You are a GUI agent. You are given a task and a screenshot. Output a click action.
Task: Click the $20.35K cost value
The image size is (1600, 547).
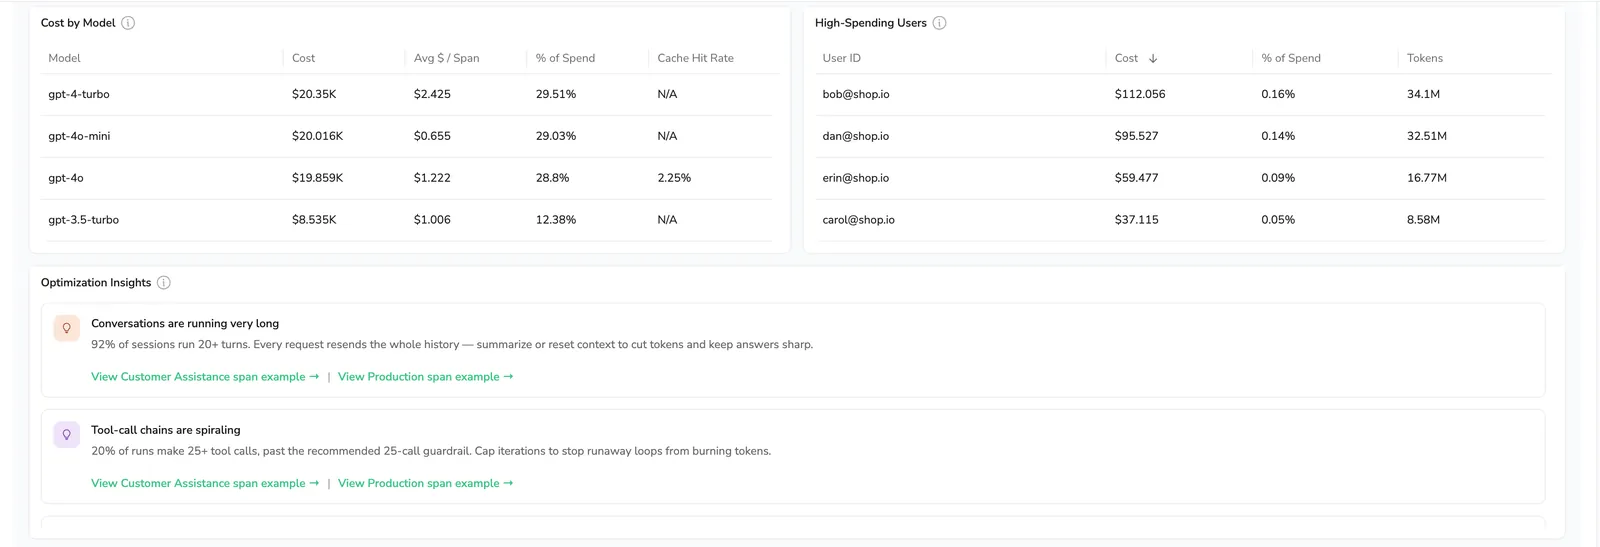(x=314, y=94)
